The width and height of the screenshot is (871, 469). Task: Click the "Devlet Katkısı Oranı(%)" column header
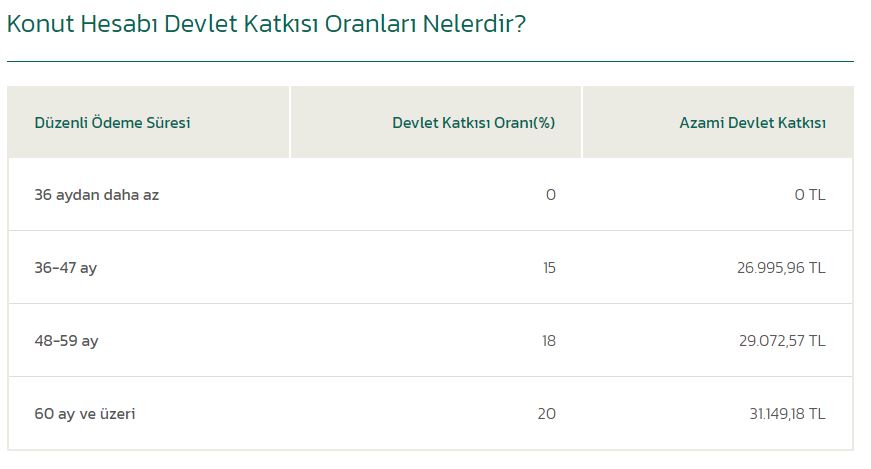click(473, 123)
